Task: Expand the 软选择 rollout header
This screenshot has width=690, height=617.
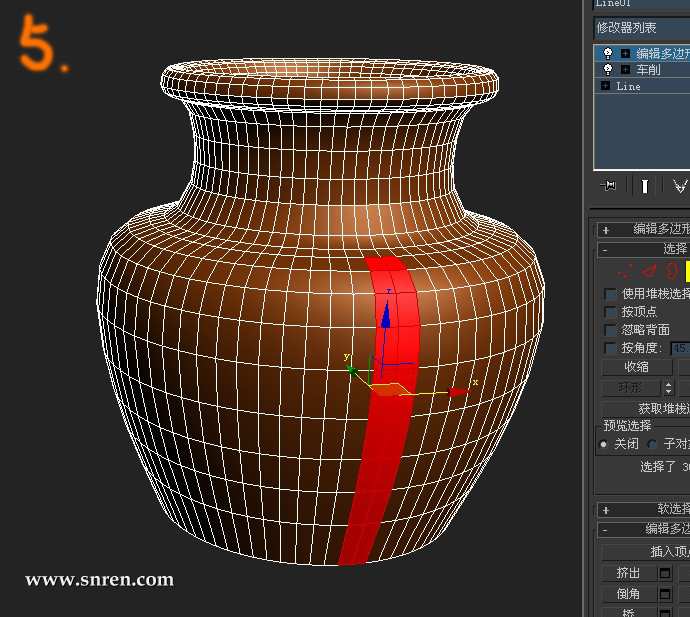Action: tap(644, 509)
